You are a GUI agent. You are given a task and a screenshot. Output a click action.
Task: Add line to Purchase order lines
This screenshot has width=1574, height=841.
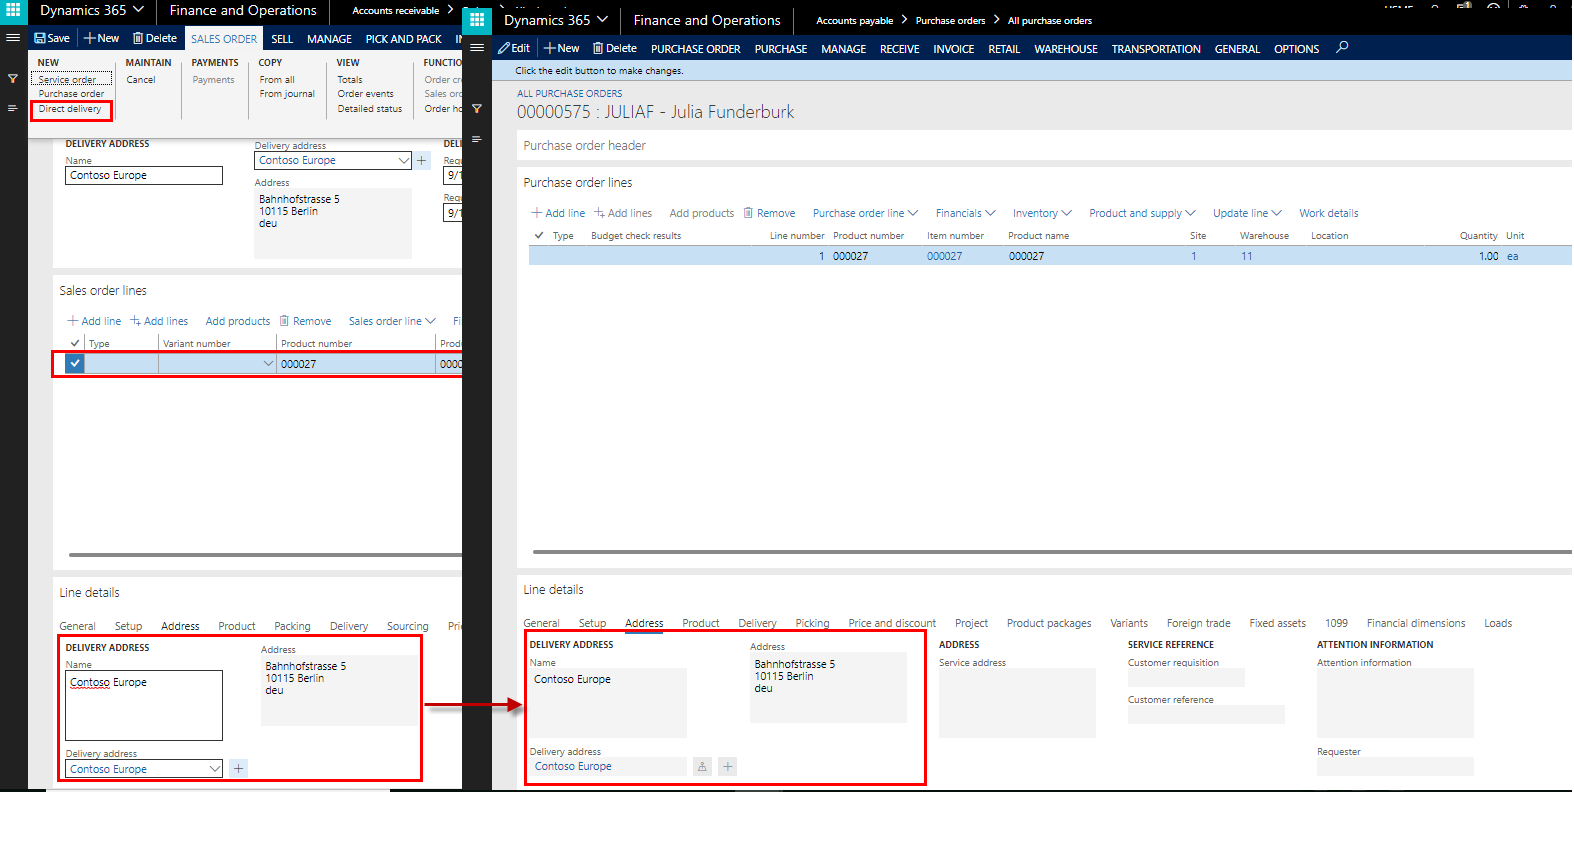pyautogui.click(x=558, y=213)
